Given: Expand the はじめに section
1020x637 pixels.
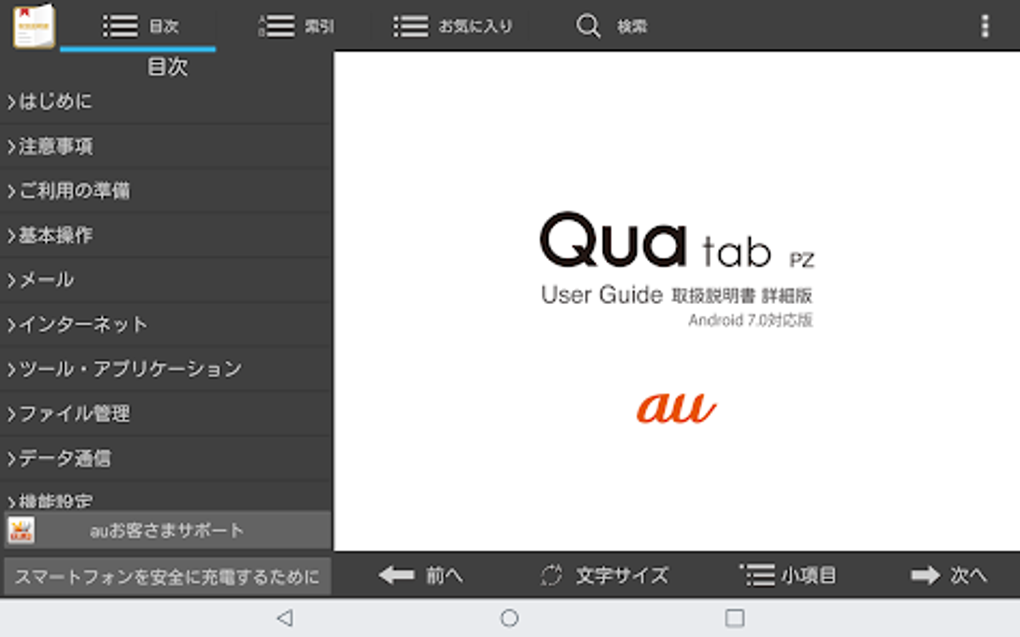Looking at the screenshot, I should 166,102.
